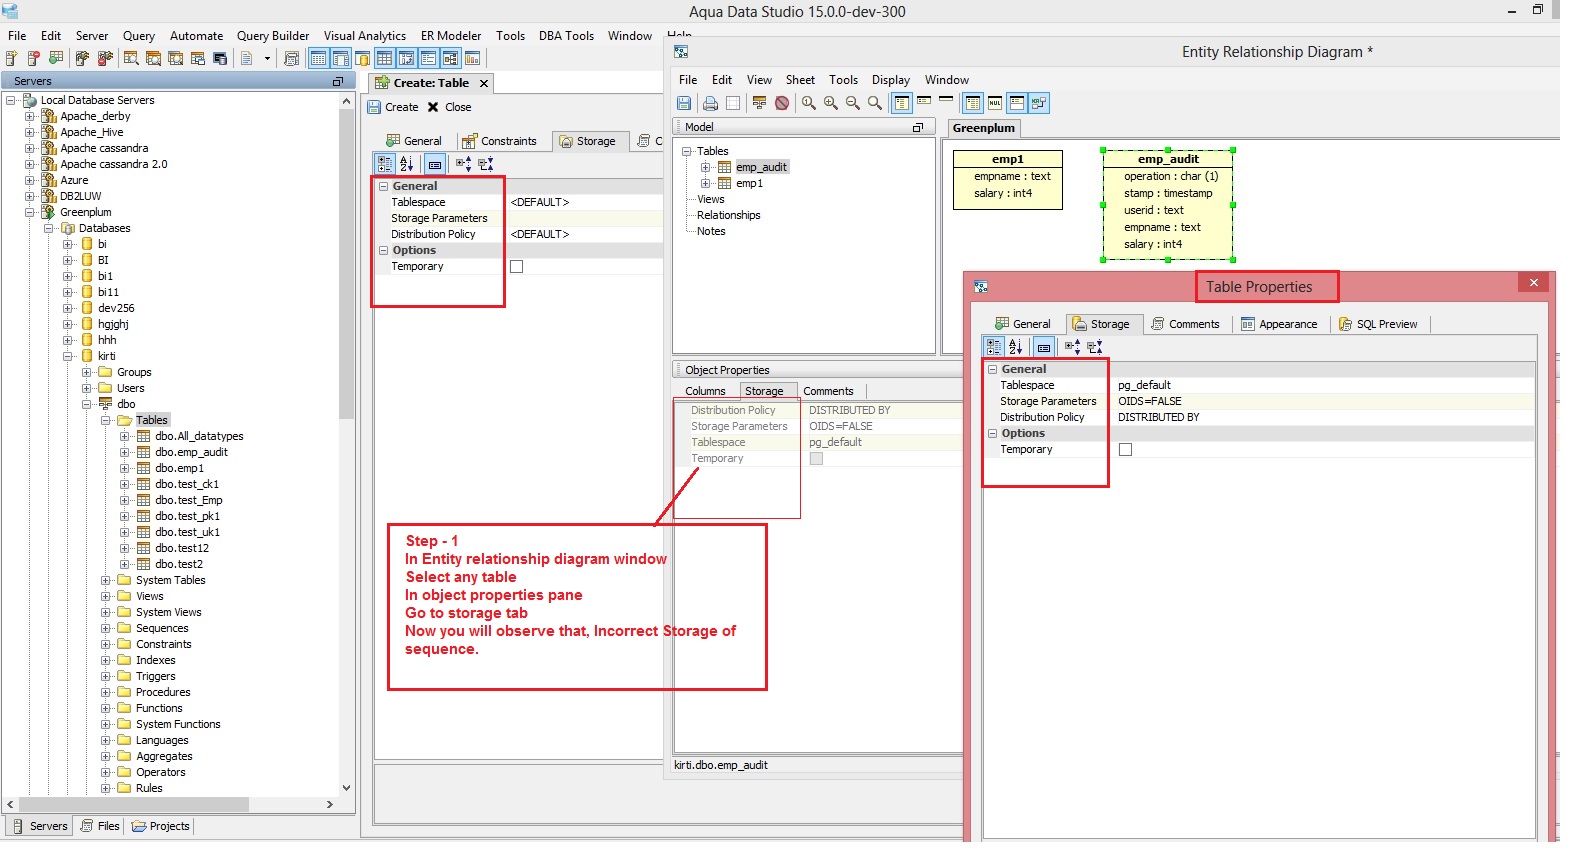This screenshot has width=1592, height=860.
Task: Zoom in on the ER diagram
Action: point(831,103)
